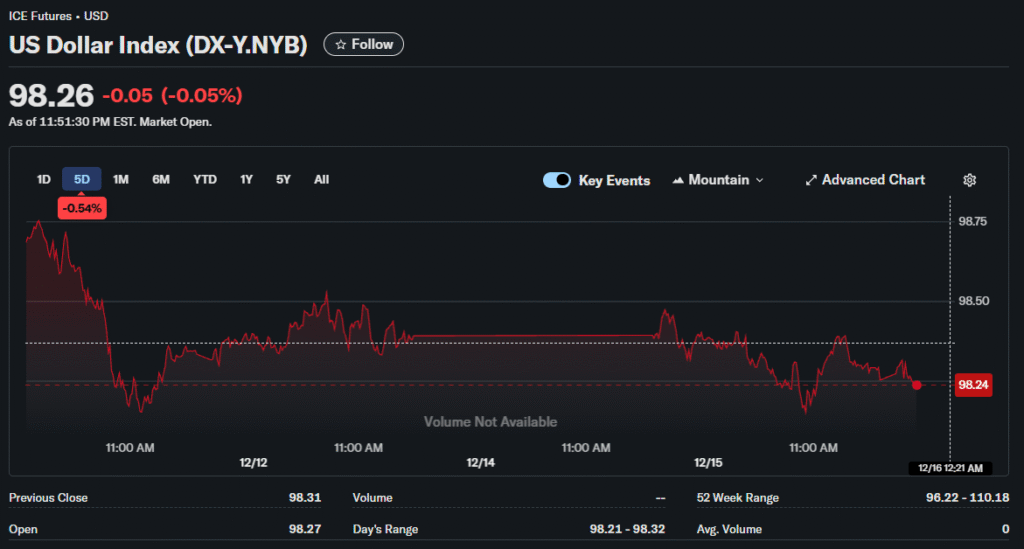Show the All time range
This screenshot has width=1024, height=549.
click(x=321, y=180)
